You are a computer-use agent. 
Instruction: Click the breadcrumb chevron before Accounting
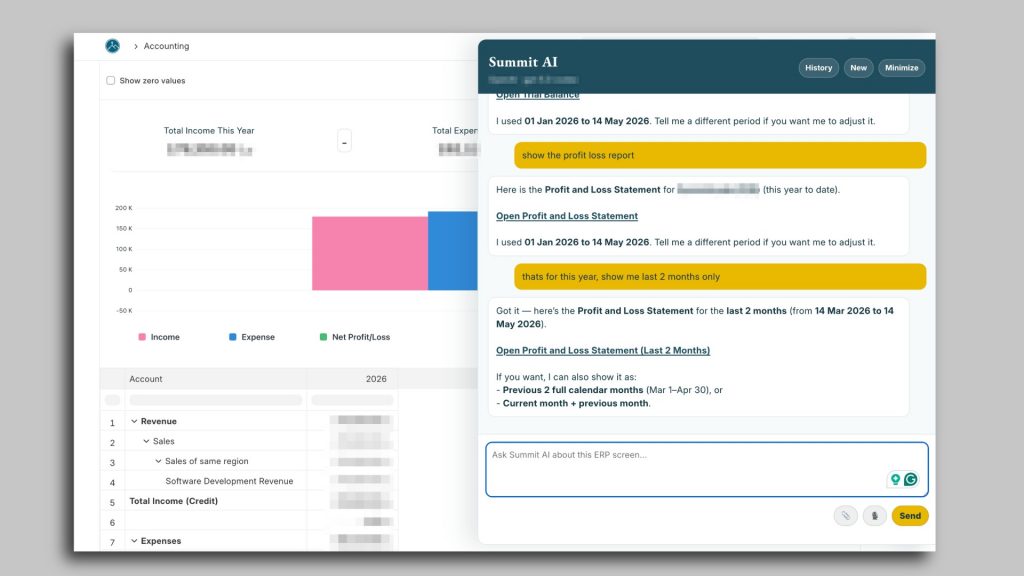(136, 46)
